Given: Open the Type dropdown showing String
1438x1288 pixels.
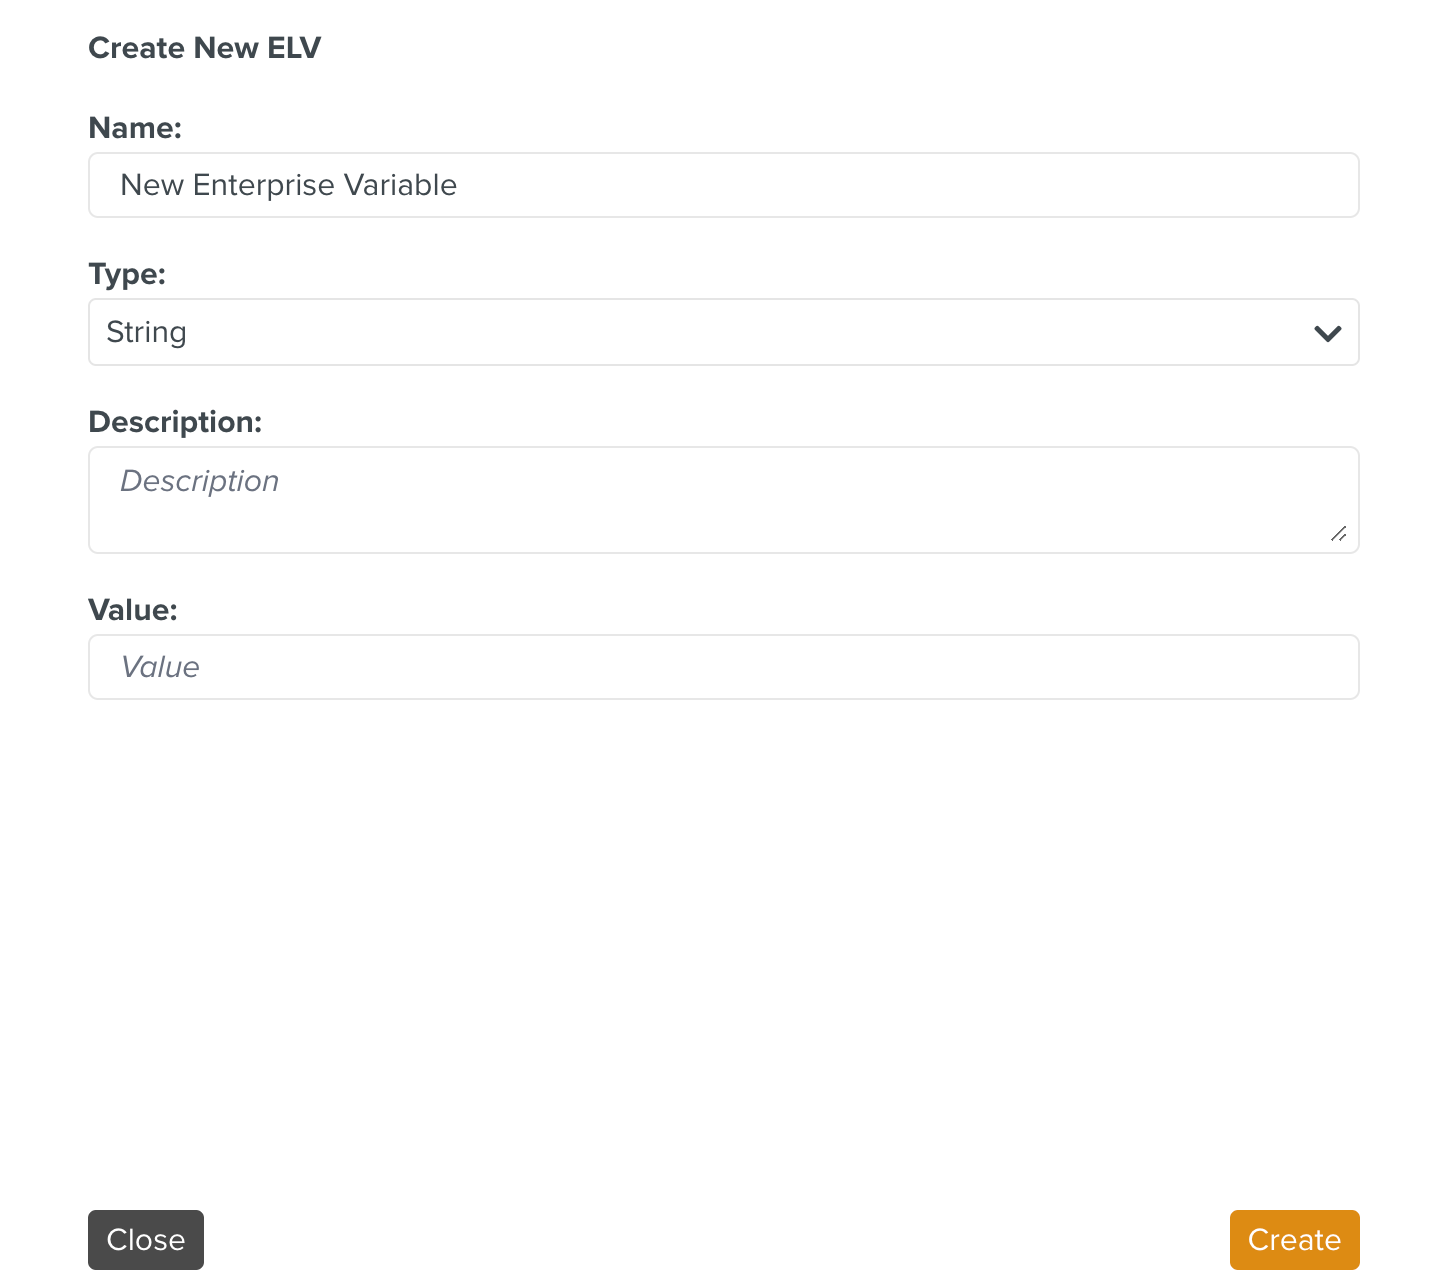Looking at the screenshot, I should (x=722, y=332).
